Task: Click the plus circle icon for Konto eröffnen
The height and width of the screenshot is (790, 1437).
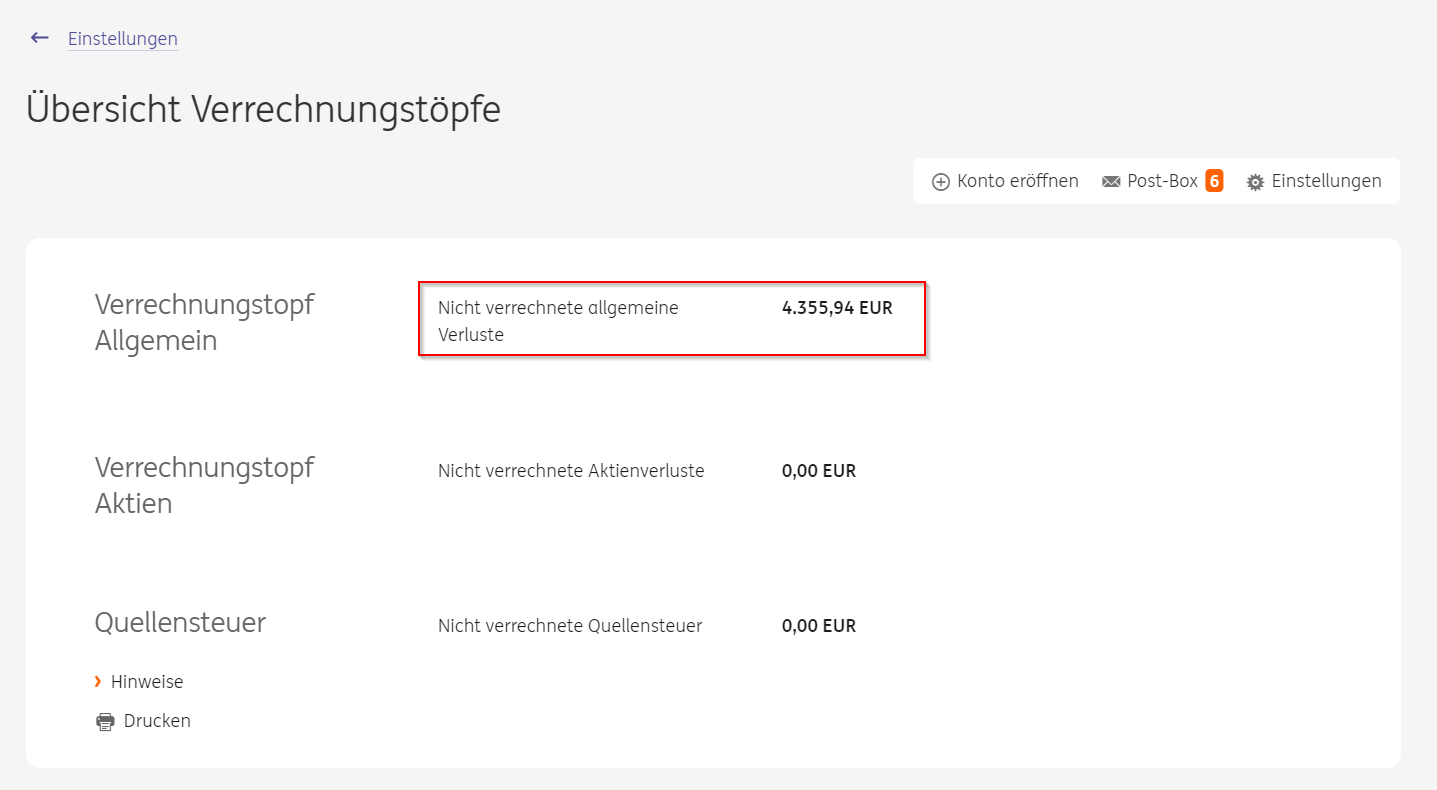Action: [940, 182]
